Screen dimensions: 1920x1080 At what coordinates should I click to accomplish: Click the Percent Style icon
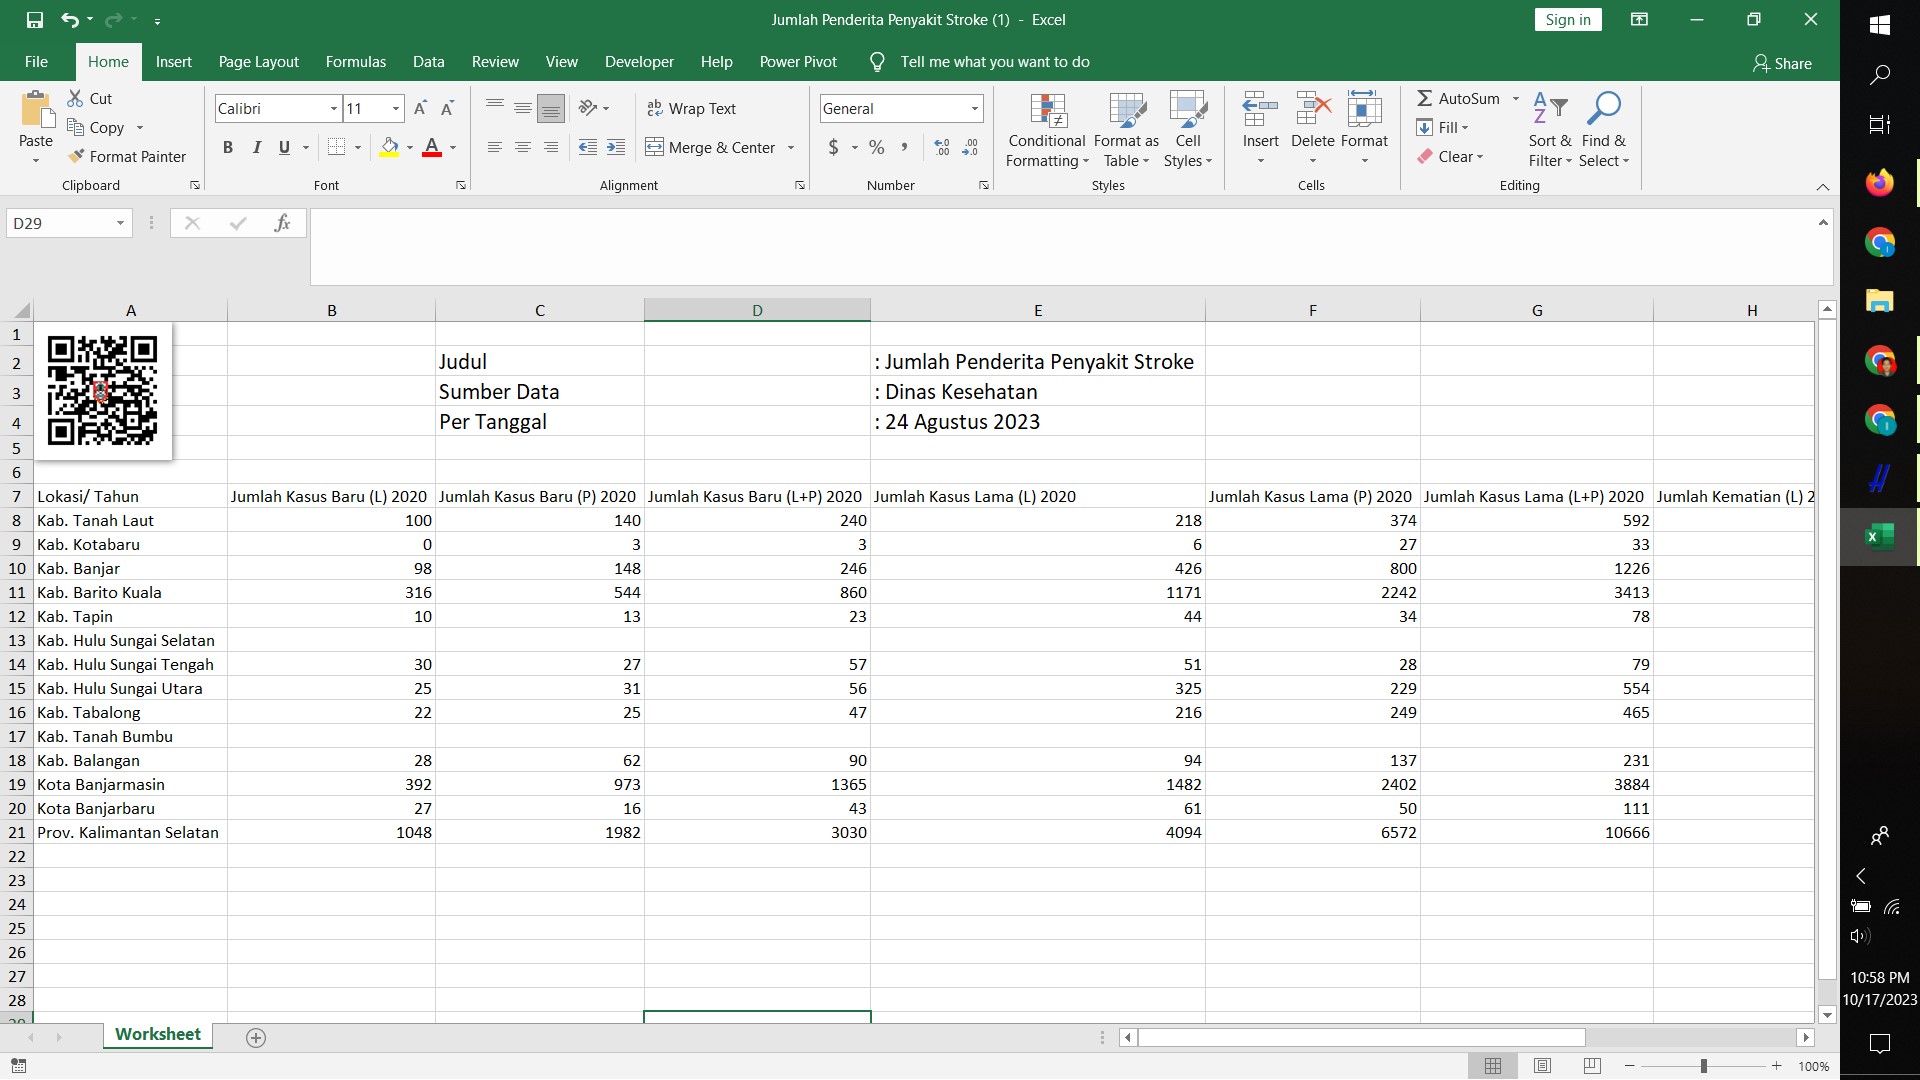tap(877, 148)
